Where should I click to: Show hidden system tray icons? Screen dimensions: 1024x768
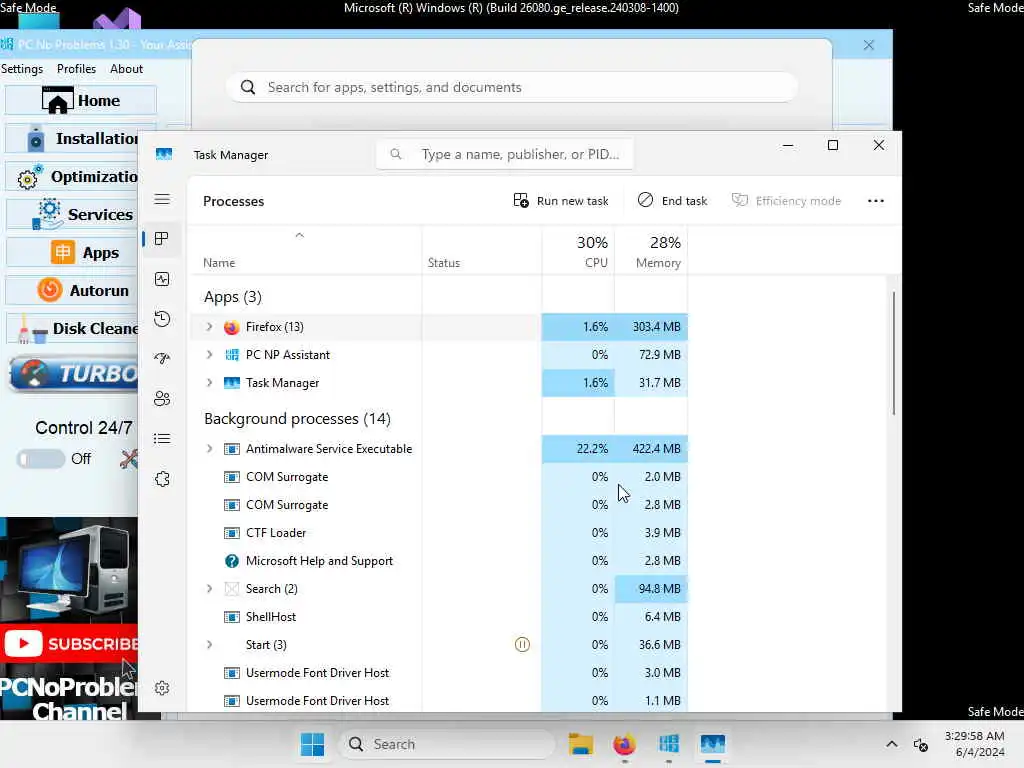[x=891, y=744]
